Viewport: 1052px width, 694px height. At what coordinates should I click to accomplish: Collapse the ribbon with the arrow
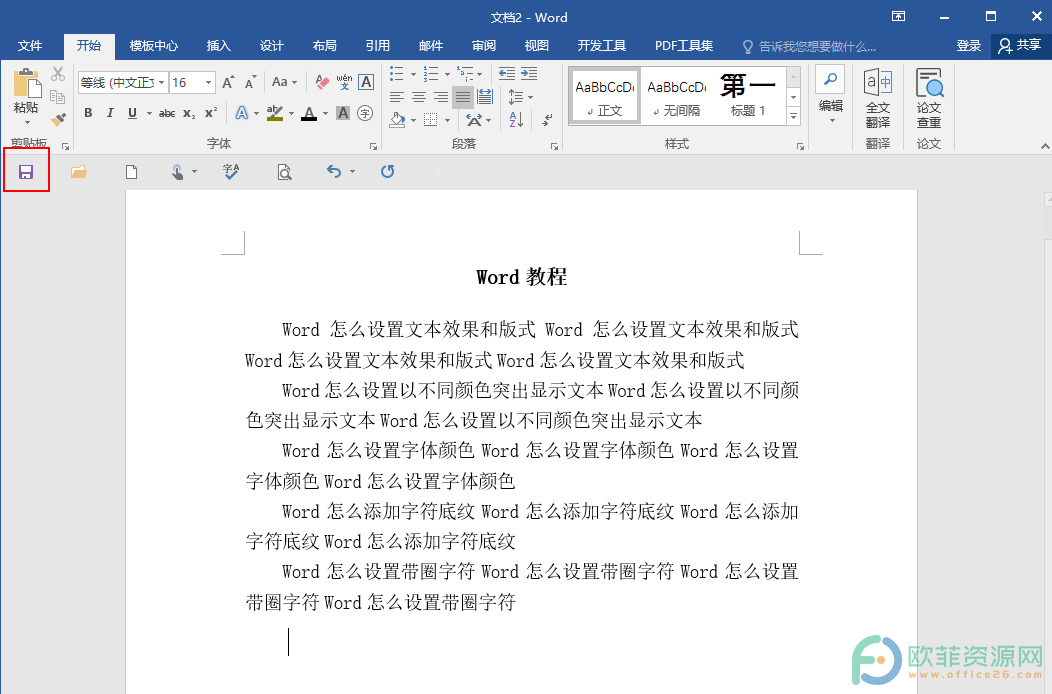[x=1045, y=146]
